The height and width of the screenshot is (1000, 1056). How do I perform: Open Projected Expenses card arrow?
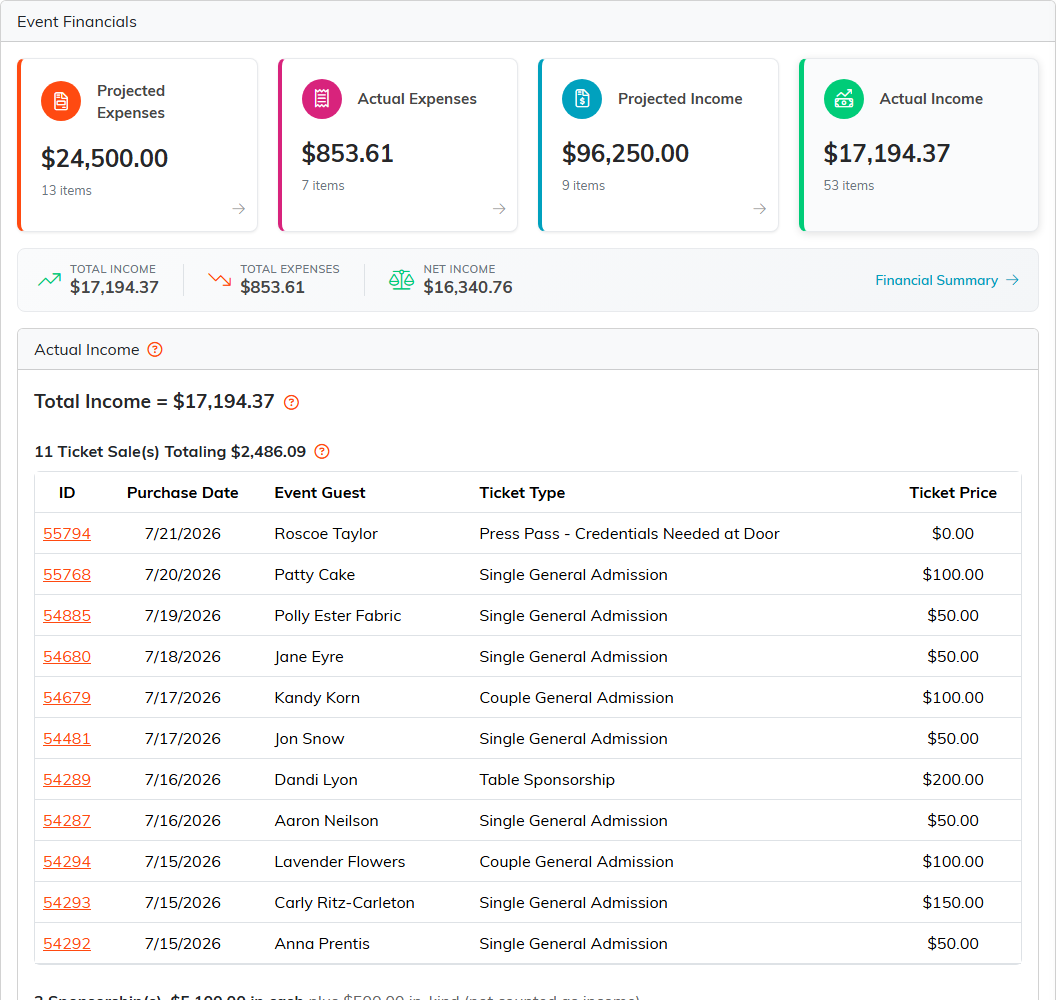(238, 209)
